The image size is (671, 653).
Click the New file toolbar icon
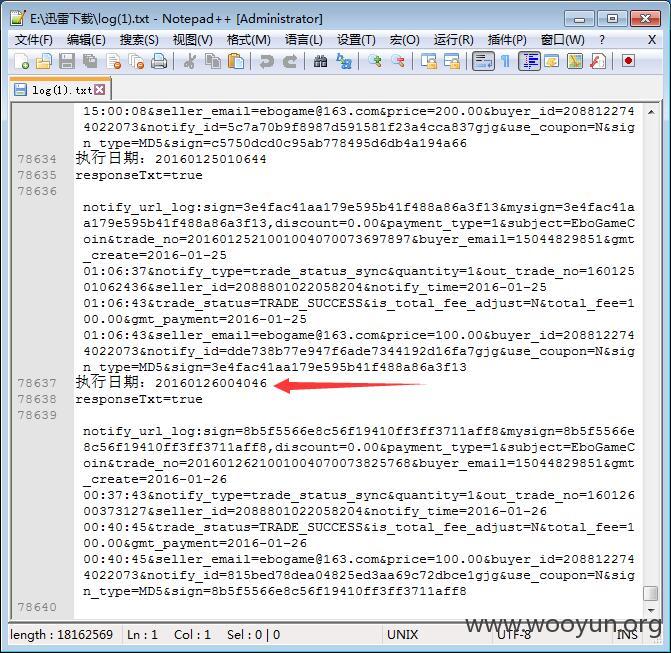point(21,62)
